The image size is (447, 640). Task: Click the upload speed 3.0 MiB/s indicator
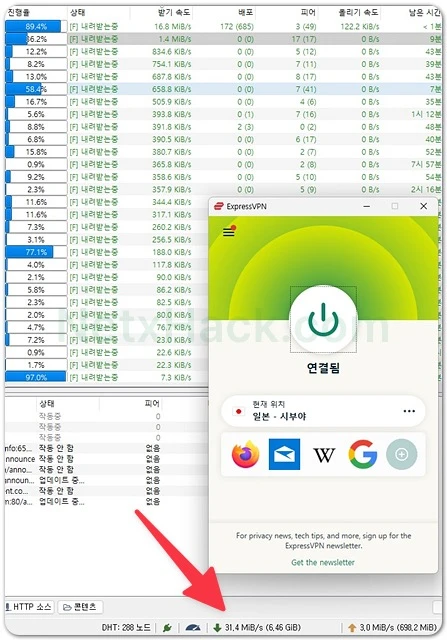point(393,627)
